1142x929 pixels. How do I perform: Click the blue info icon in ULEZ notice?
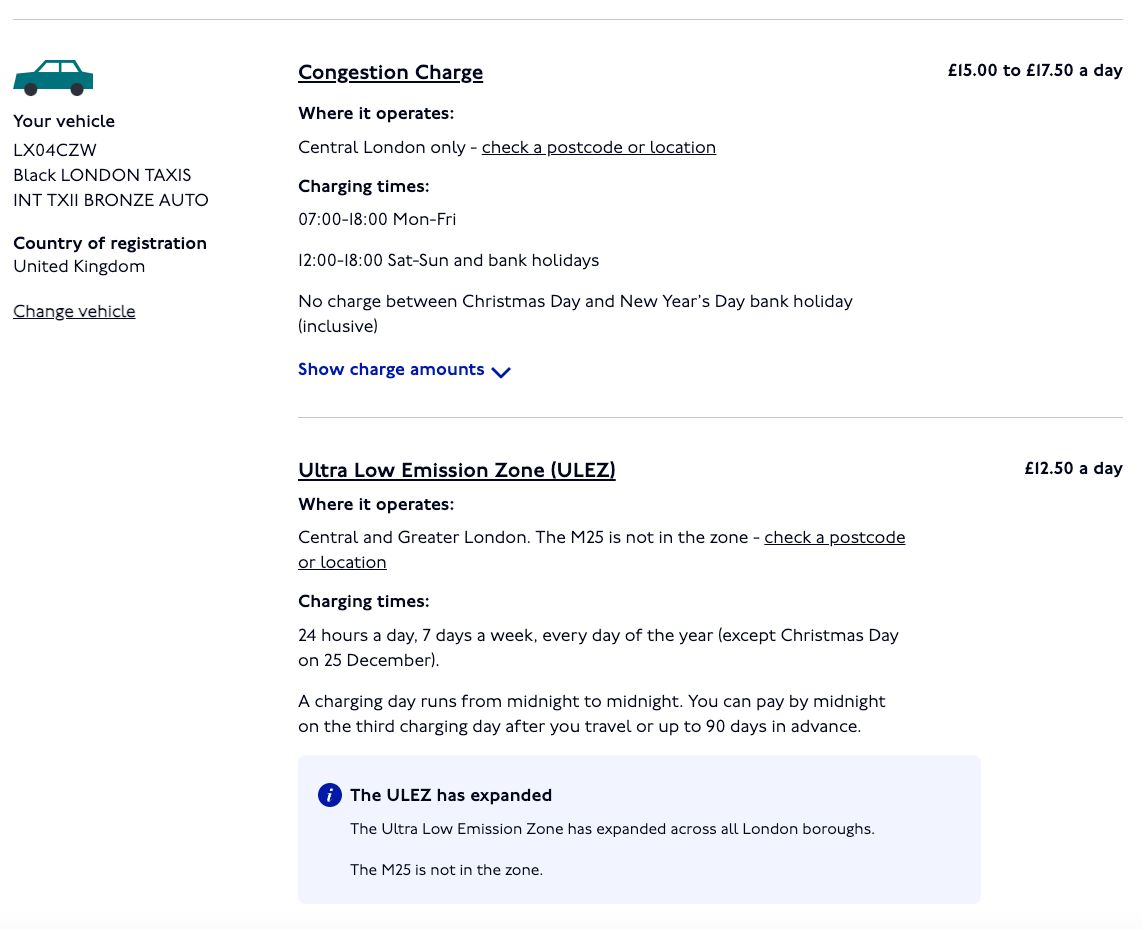pos(330,795)
